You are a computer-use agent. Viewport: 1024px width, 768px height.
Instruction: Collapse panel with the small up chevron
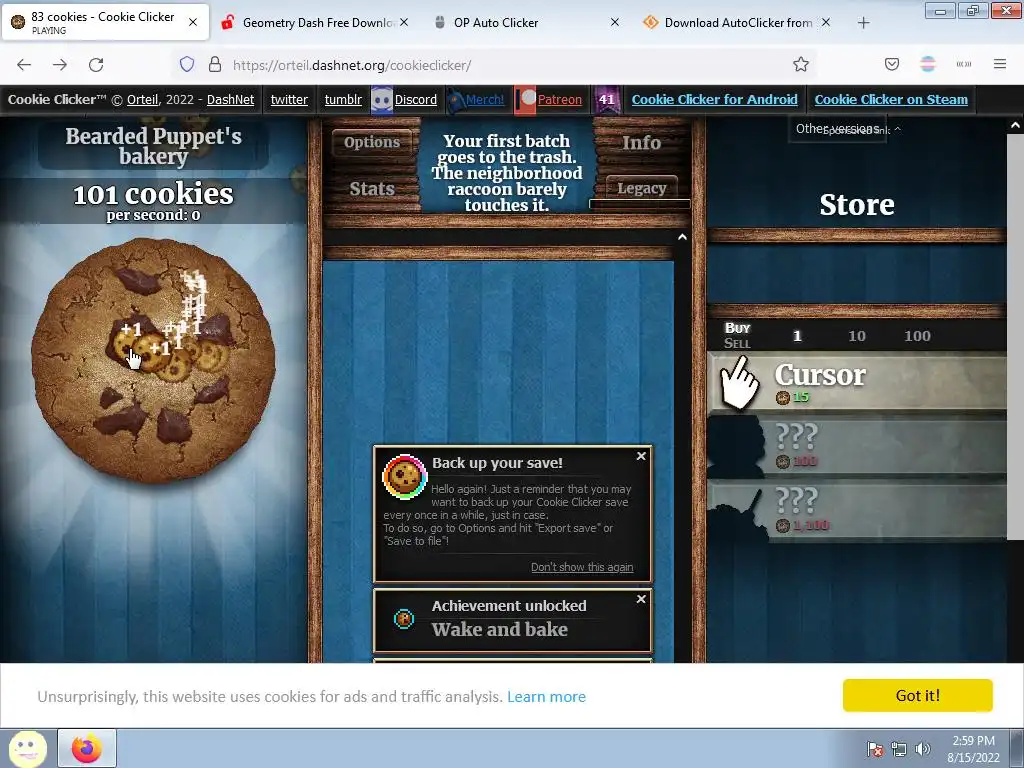coord(682,237)
